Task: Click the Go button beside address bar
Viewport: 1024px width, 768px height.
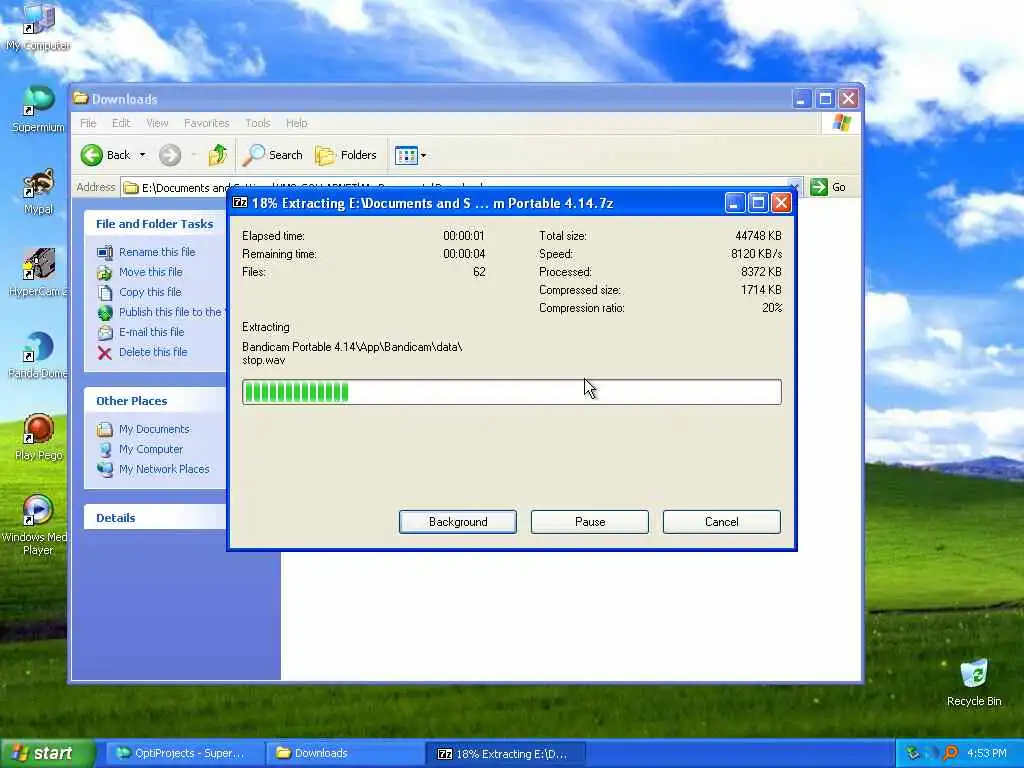Action: pos(829,187)
